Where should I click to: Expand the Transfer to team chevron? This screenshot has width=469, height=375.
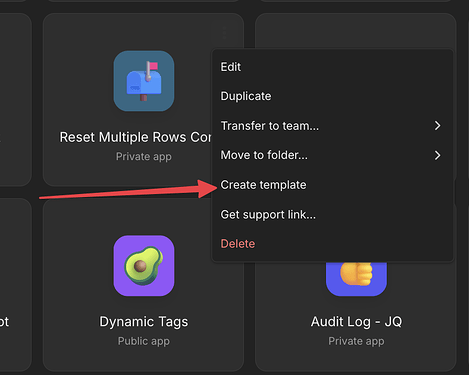coord(437,126)
